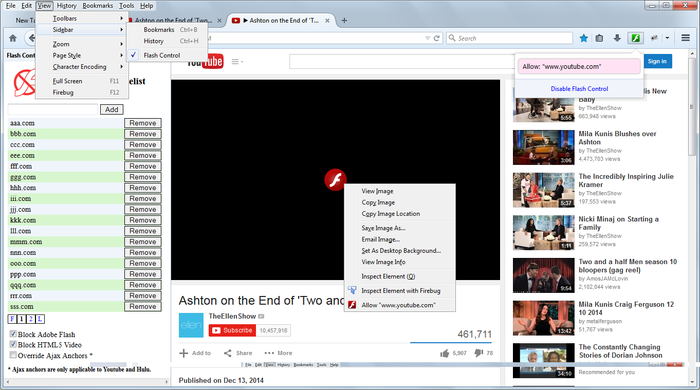Toggle Block HTML5 Video checkbox
This screenshot has height=390, width=700.
tap(13, 344)
